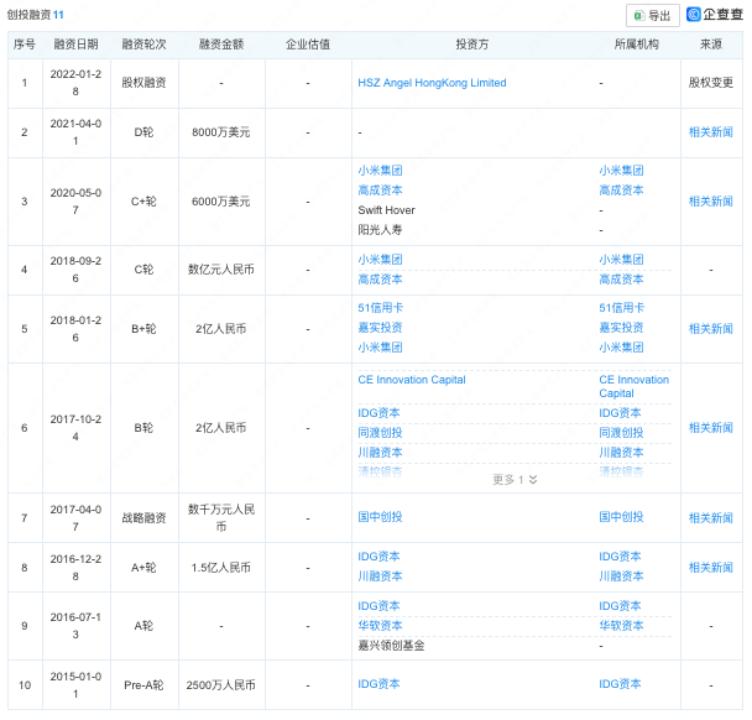Click 高成资本 investor in C+轮 row
This screenshot has height=720, width=752.
tap(380, 190)
